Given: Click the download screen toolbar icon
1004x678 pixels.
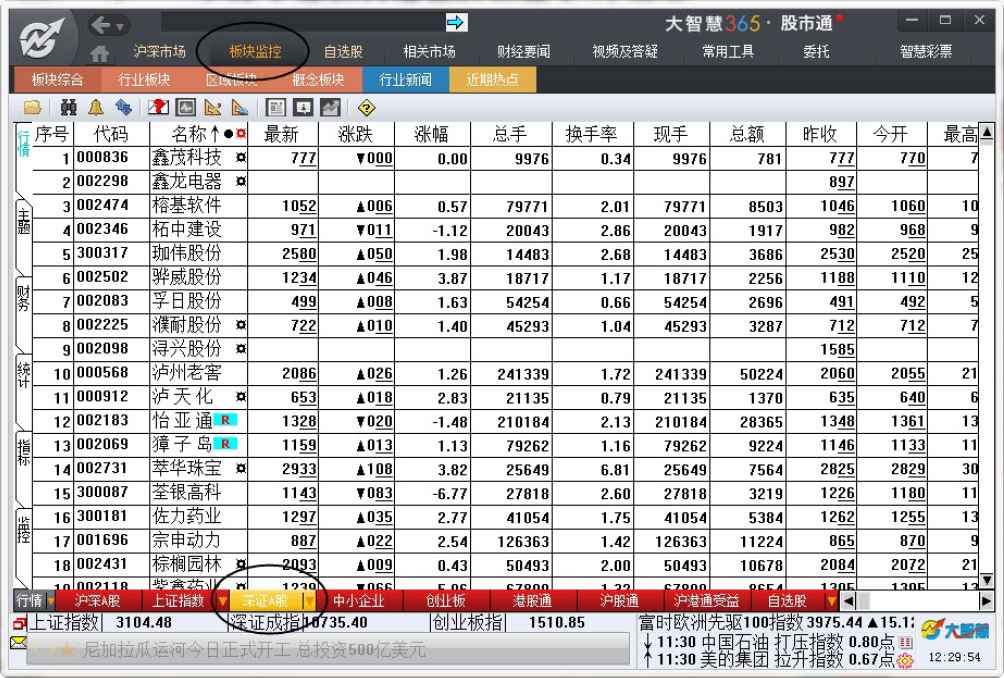Looking at the screenshot, I should (303, 108).
